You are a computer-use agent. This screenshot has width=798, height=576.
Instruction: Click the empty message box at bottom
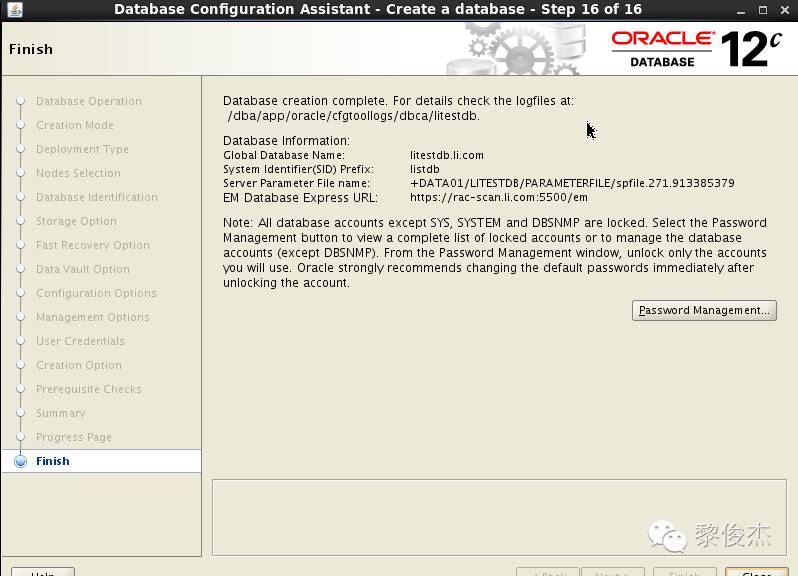(499, 517)
